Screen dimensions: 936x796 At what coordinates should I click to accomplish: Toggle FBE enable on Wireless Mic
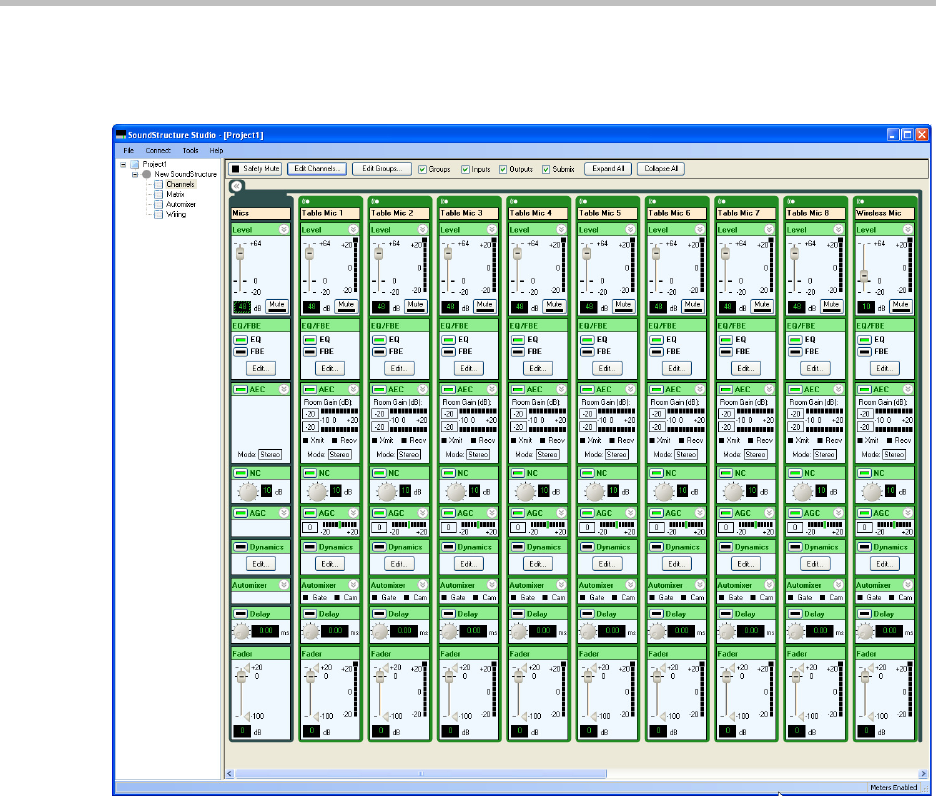[x=865, y=352]
